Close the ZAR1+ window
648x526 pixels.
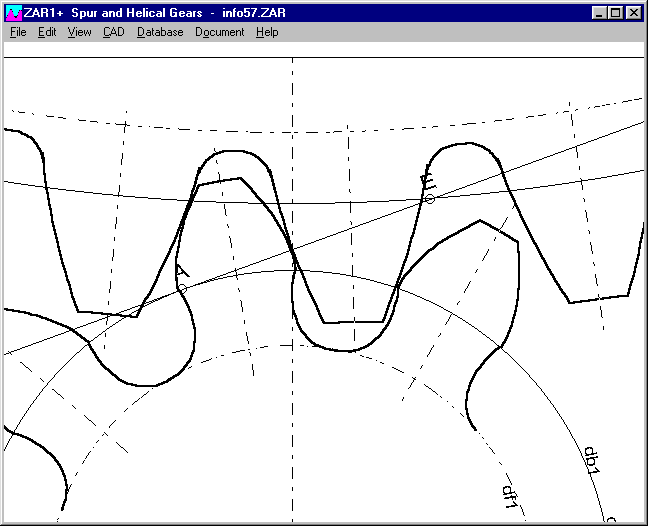(634, 13)
